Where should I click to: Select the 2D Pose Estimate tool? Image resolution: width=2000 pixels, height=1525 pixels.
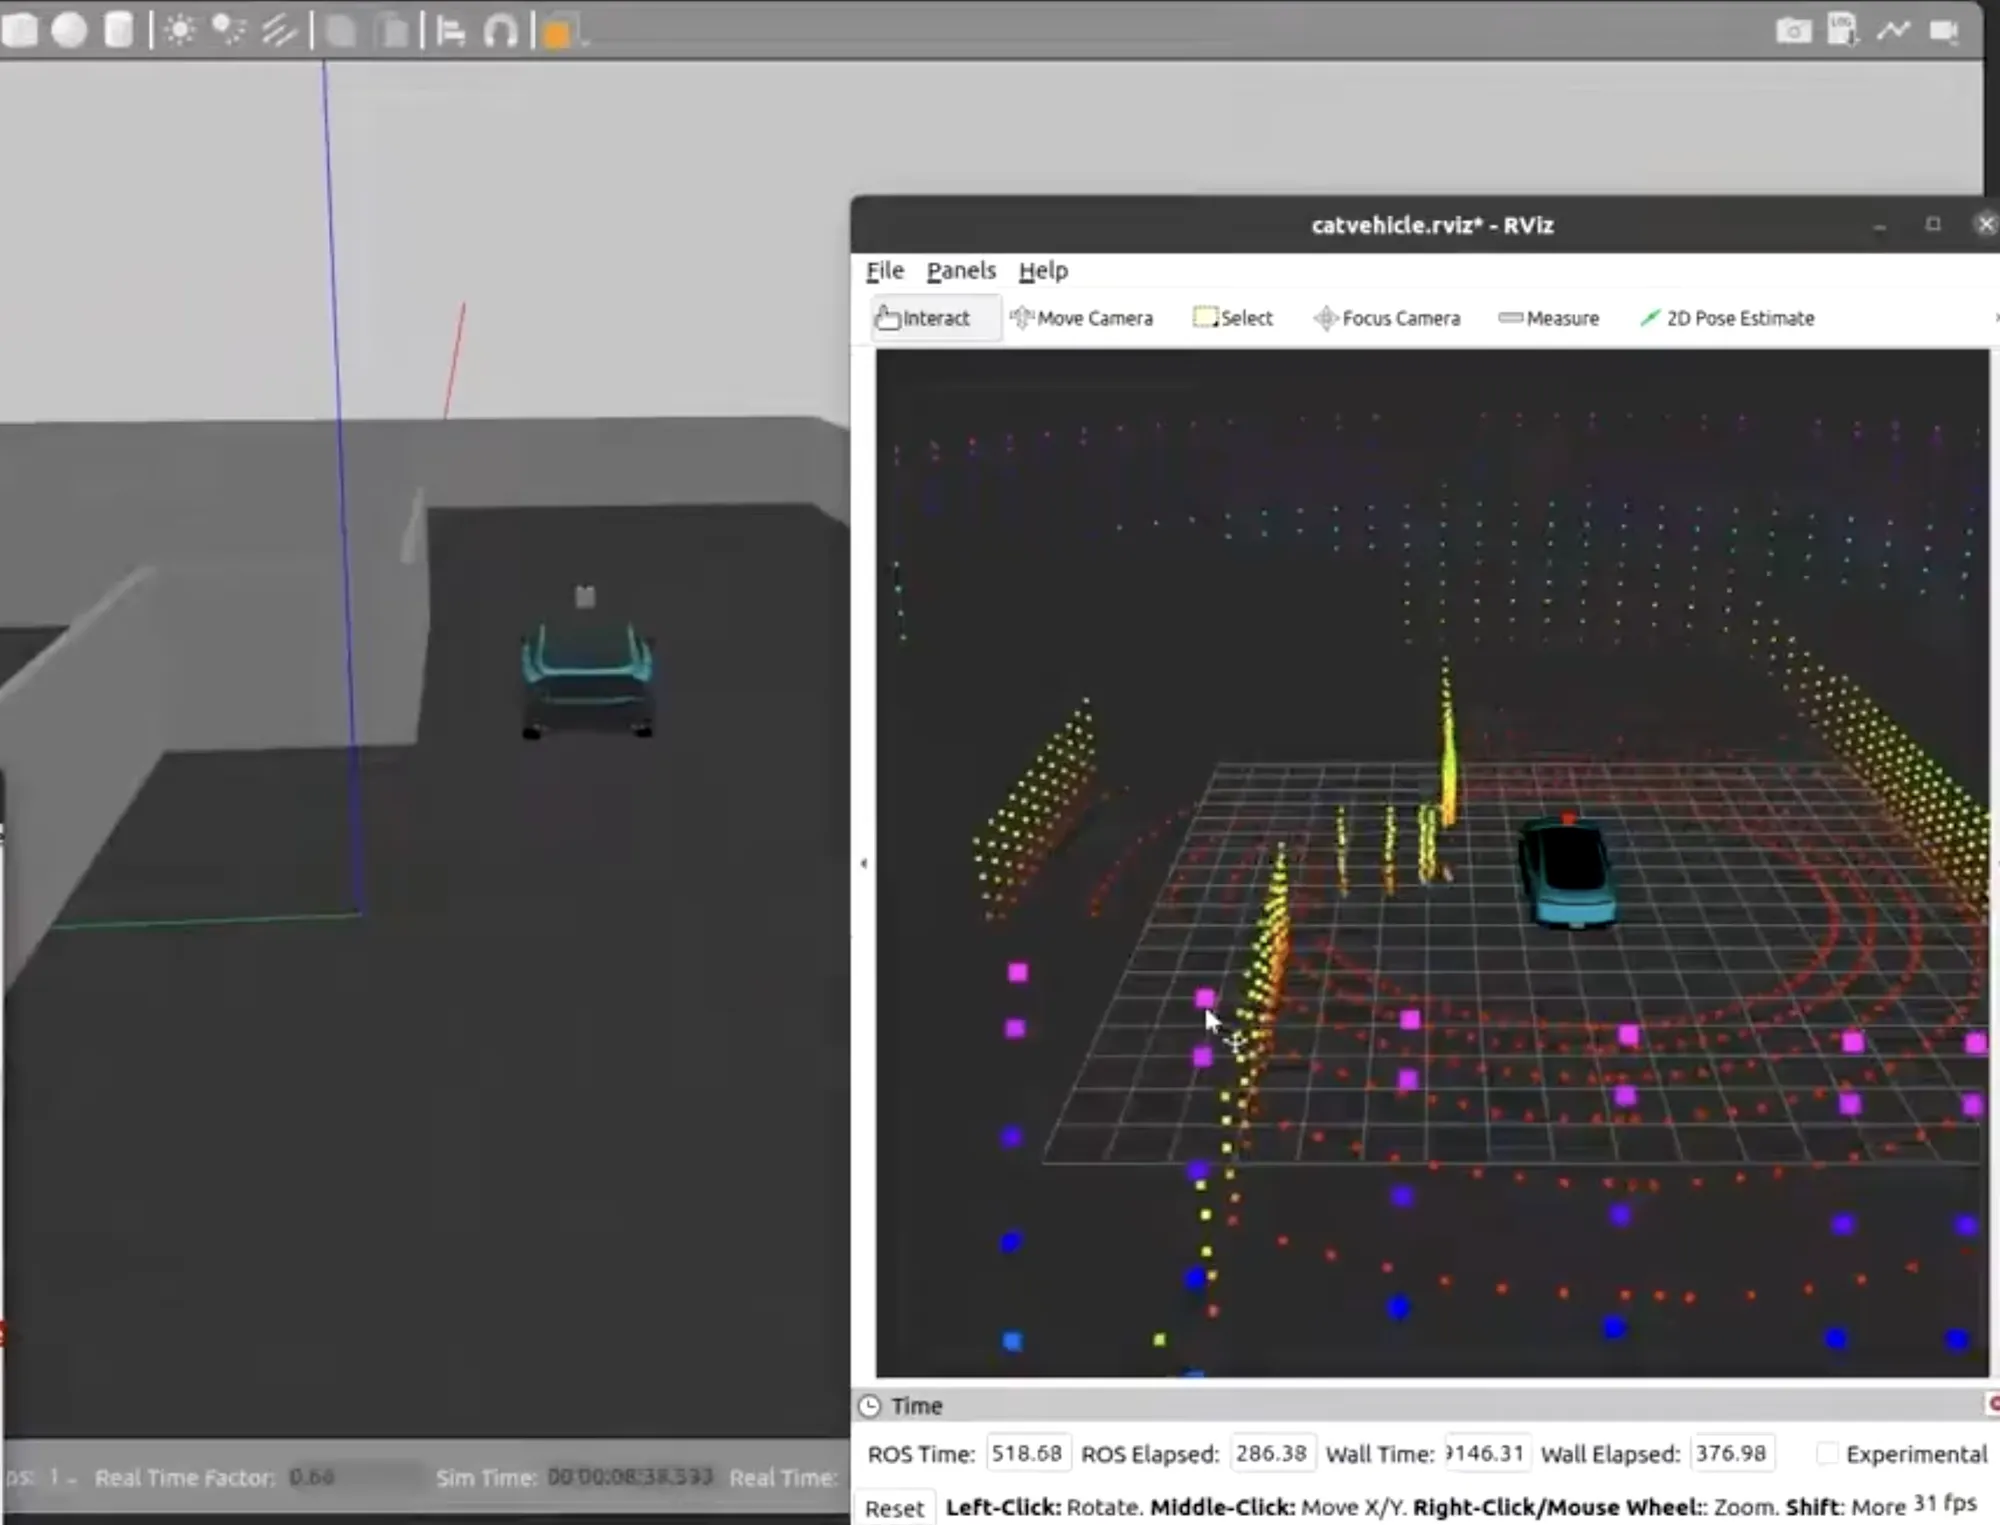1727,318
